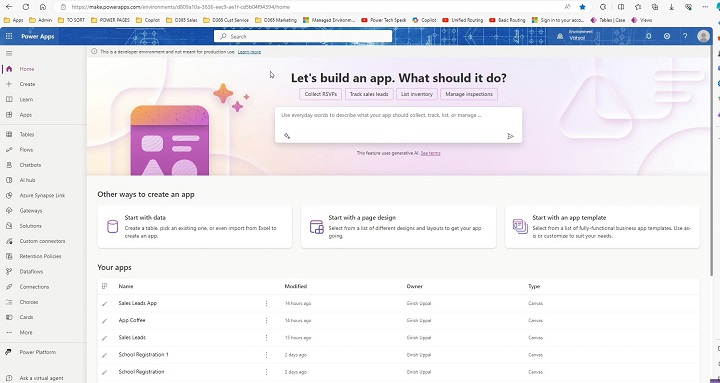Click the Azure Synapse Link icon

pos(9,195)
